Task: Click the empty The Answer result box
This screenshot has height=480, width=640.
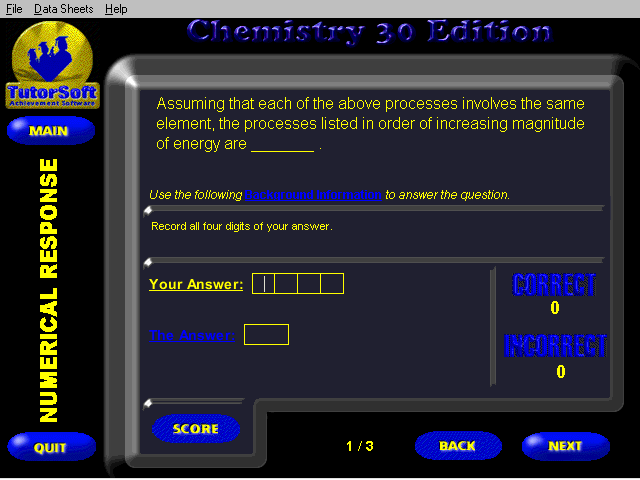Action: [266, 335]
